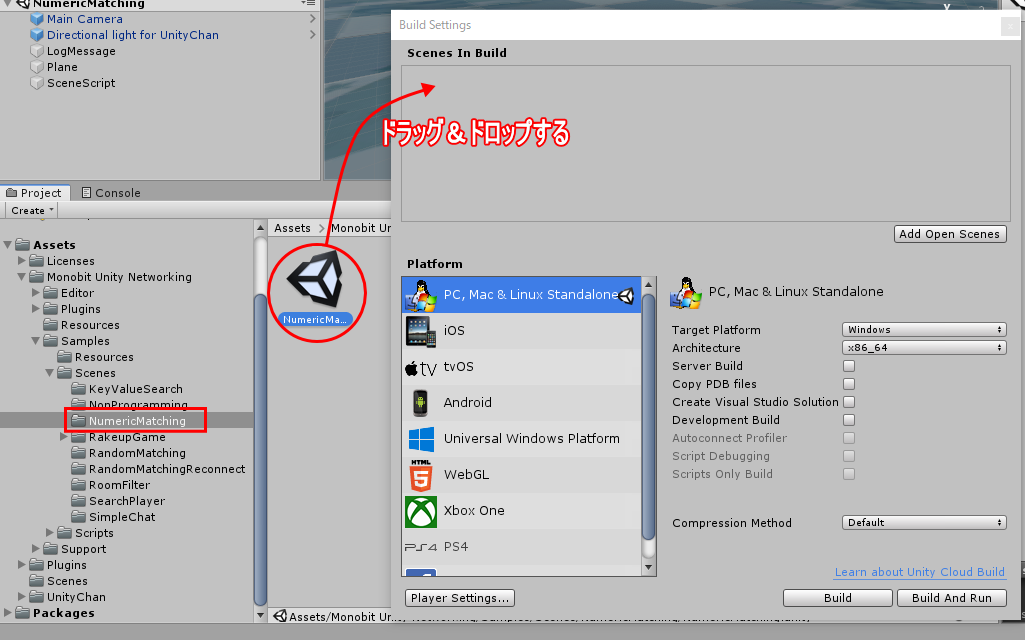Click the Monobit breadcrumb path item

(x=360, y=228)
